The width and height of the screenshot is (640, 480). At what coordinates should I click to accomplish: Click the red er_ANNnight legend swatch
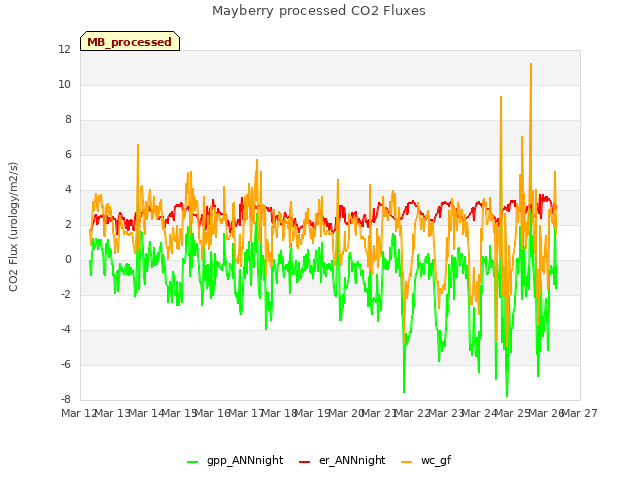[304, 462]
